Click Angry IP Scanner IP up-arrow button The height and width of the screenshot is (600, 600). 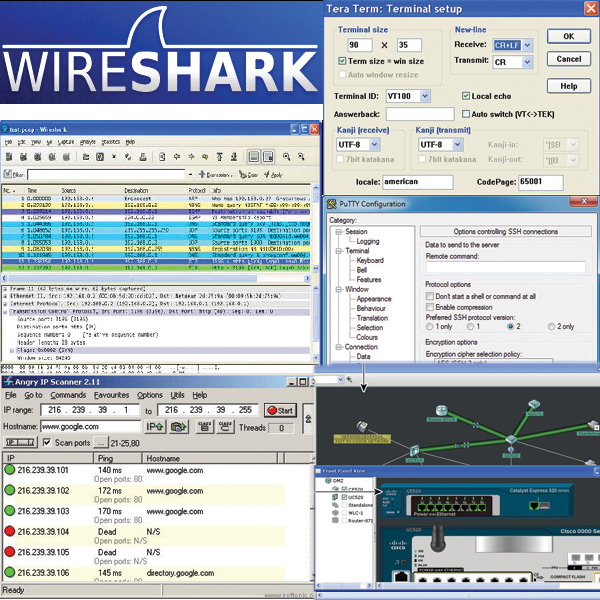(x=155, y=426)
